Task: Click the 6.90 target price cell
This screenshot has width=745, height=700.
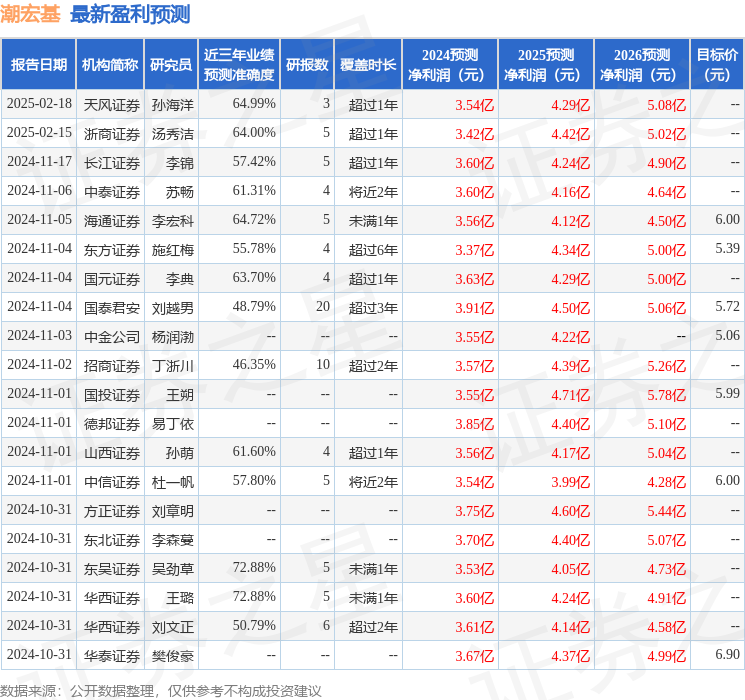Action: click(x=727, y=654)
